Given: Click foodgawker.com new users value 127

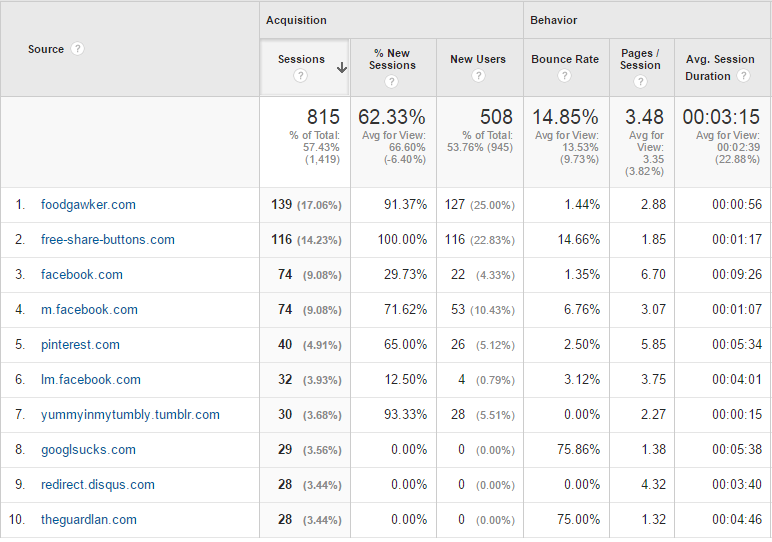Looking at the screenshot, I should click(455, 204).
